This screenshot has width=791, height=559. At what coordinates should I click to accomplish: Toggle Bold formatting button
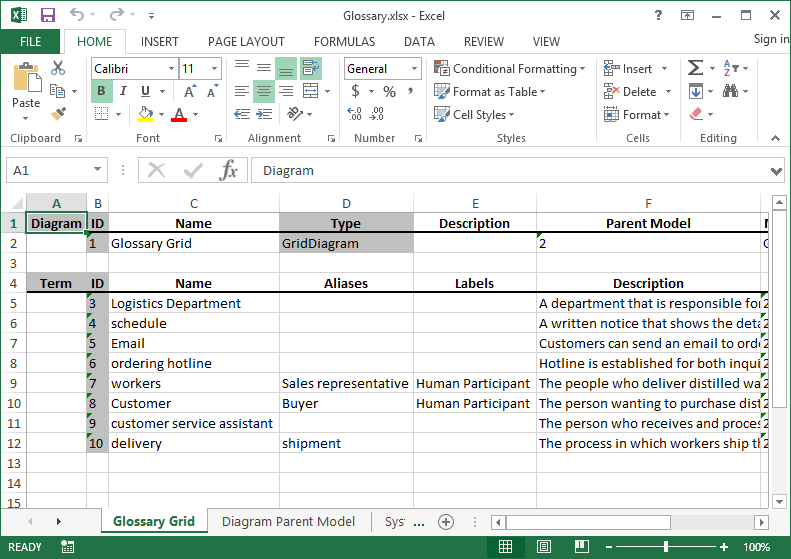coord(101,91)
